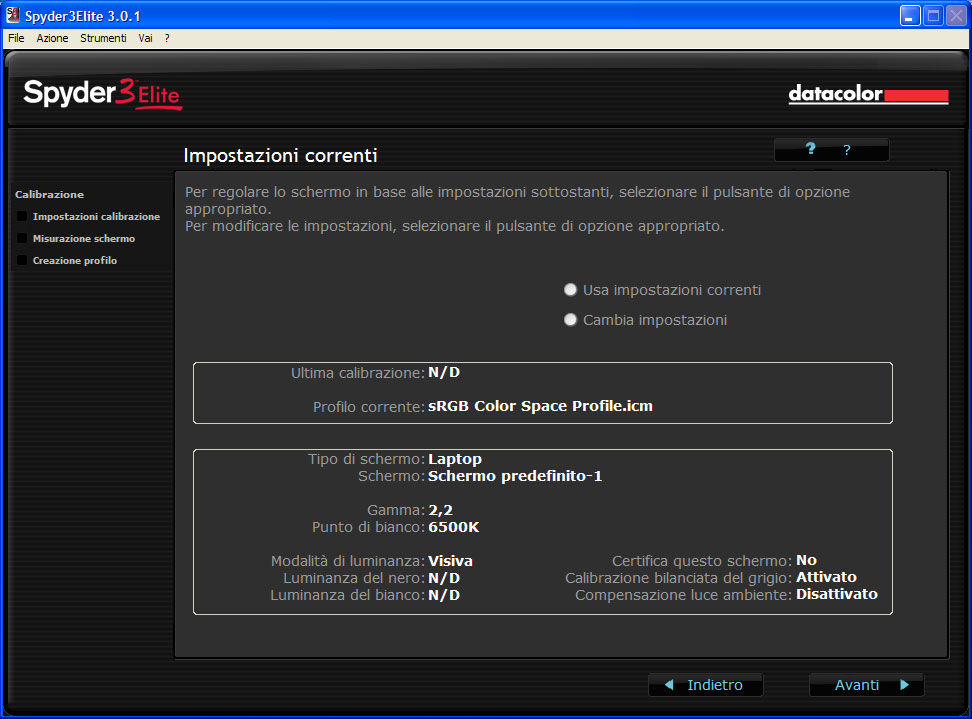Click the 'Schermo predefinito-1' value
Screen dimensions: 972x719
pyautogui.click(x=515, y=476)
